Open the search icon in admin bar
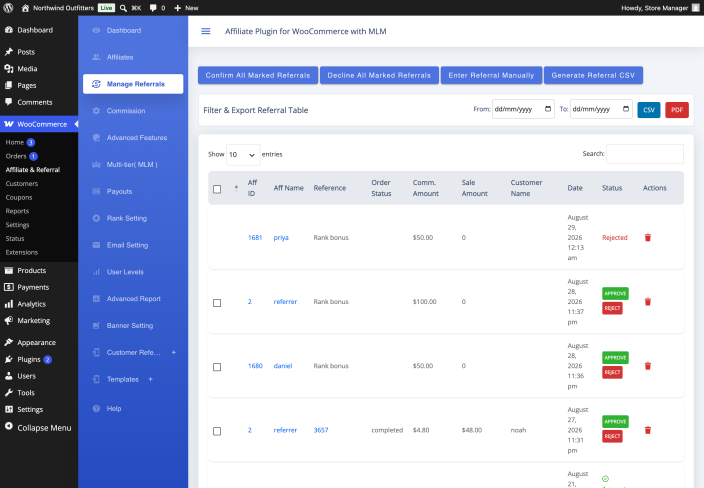This screenshot has width=704, height=488. pos(123,8)
